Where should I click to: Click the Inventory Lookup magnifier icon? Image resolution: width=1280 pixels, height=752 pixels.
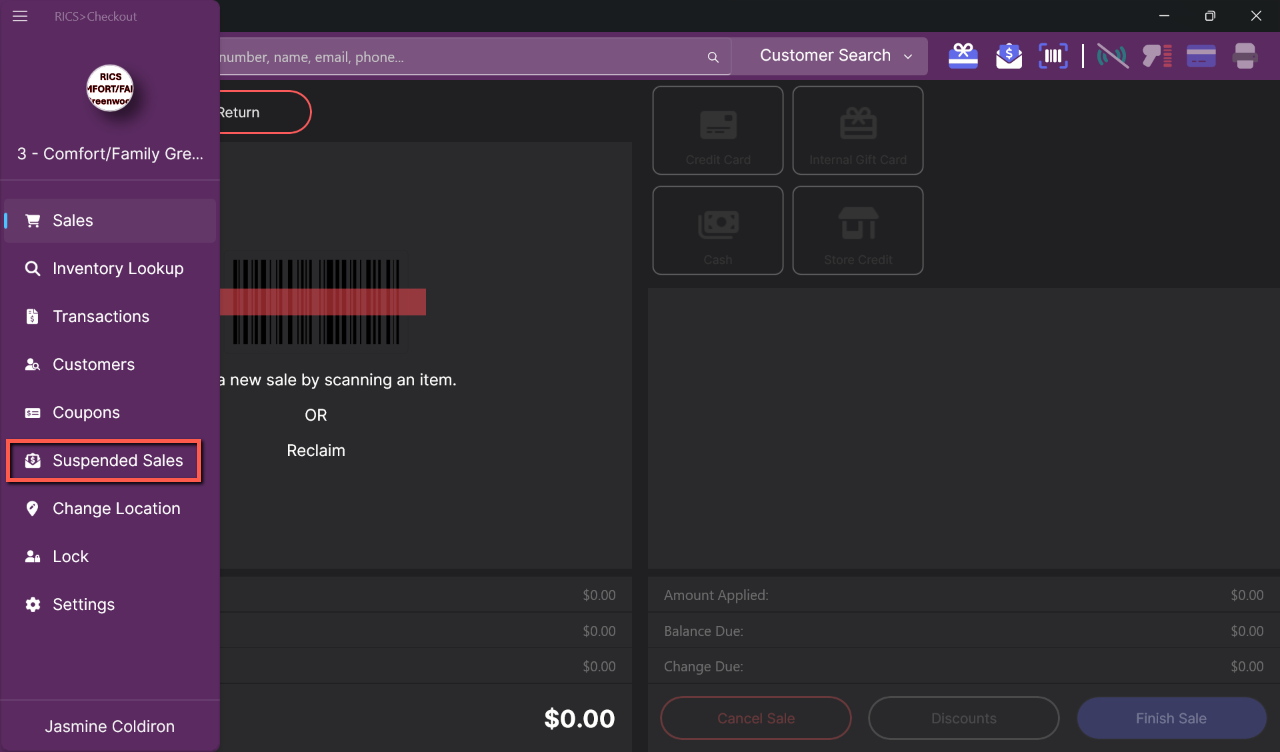(33, 269)
